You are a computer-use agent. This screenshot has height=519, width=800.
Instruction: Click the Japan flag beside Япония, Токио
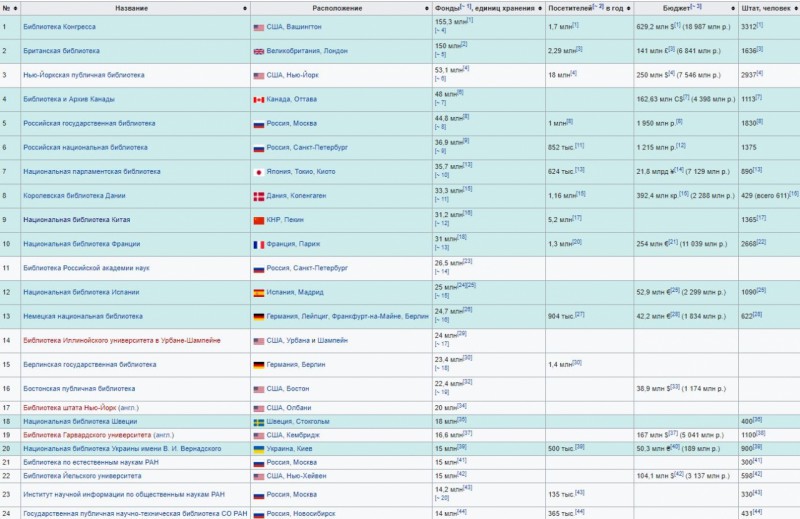(259, 172)
